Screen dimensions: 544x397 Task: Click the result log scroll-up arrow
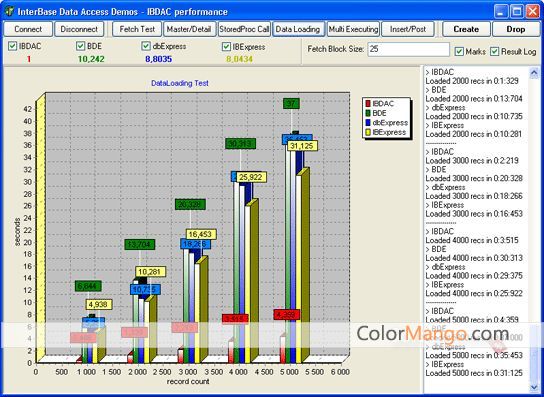click(x=534, y=73)
